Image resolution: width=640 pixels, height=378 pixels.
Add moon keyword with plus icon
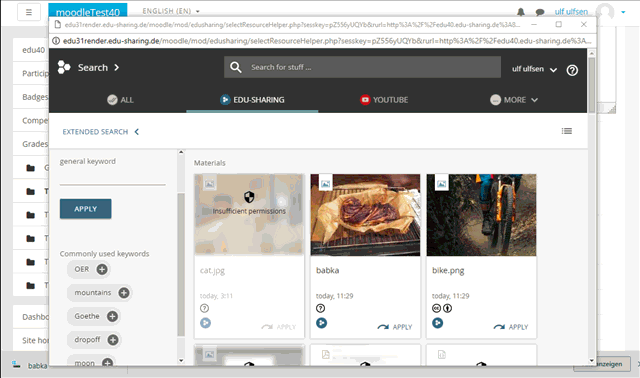[107, 362]
